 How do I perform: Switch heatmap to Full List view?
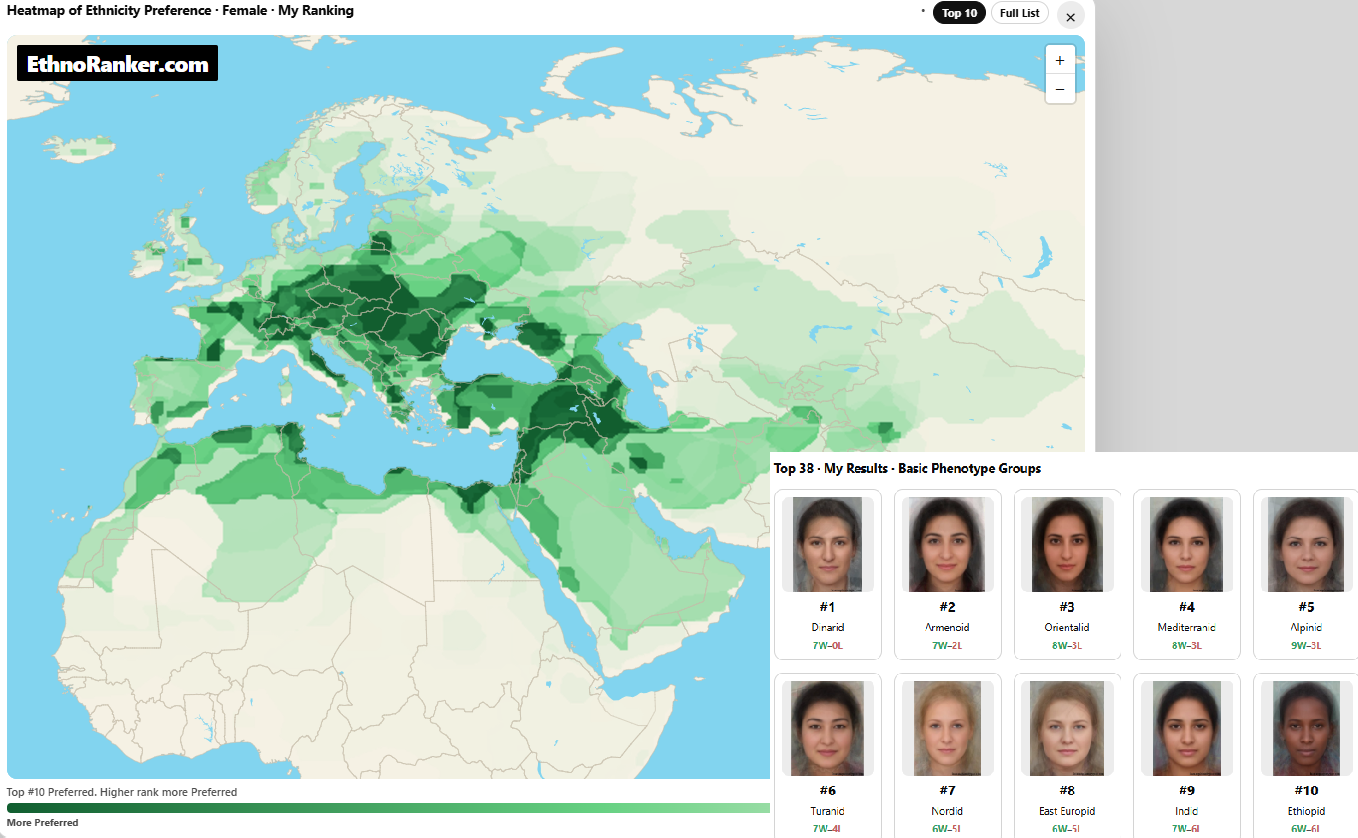1020,13
